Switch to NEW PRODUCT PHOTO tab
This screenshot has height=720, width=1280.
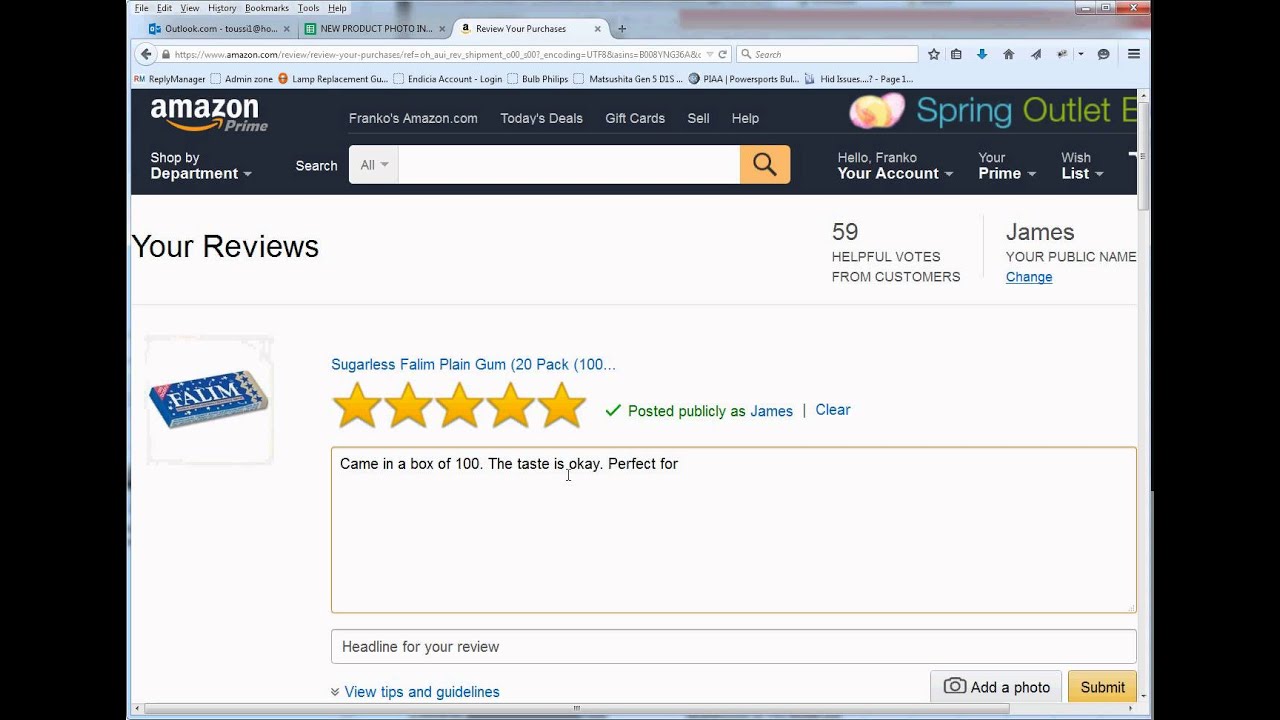click(374, 29)
